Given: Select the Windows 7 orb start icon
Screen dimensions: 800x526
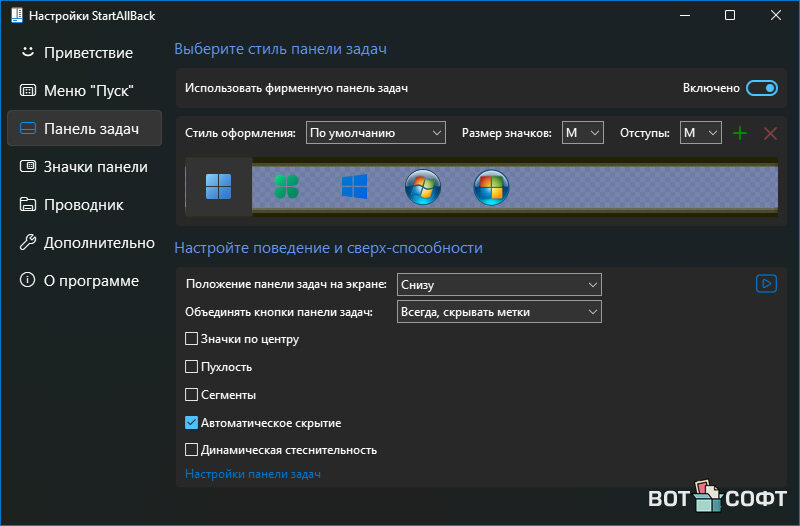Looking at the screenshot, I should coord(422,187).
